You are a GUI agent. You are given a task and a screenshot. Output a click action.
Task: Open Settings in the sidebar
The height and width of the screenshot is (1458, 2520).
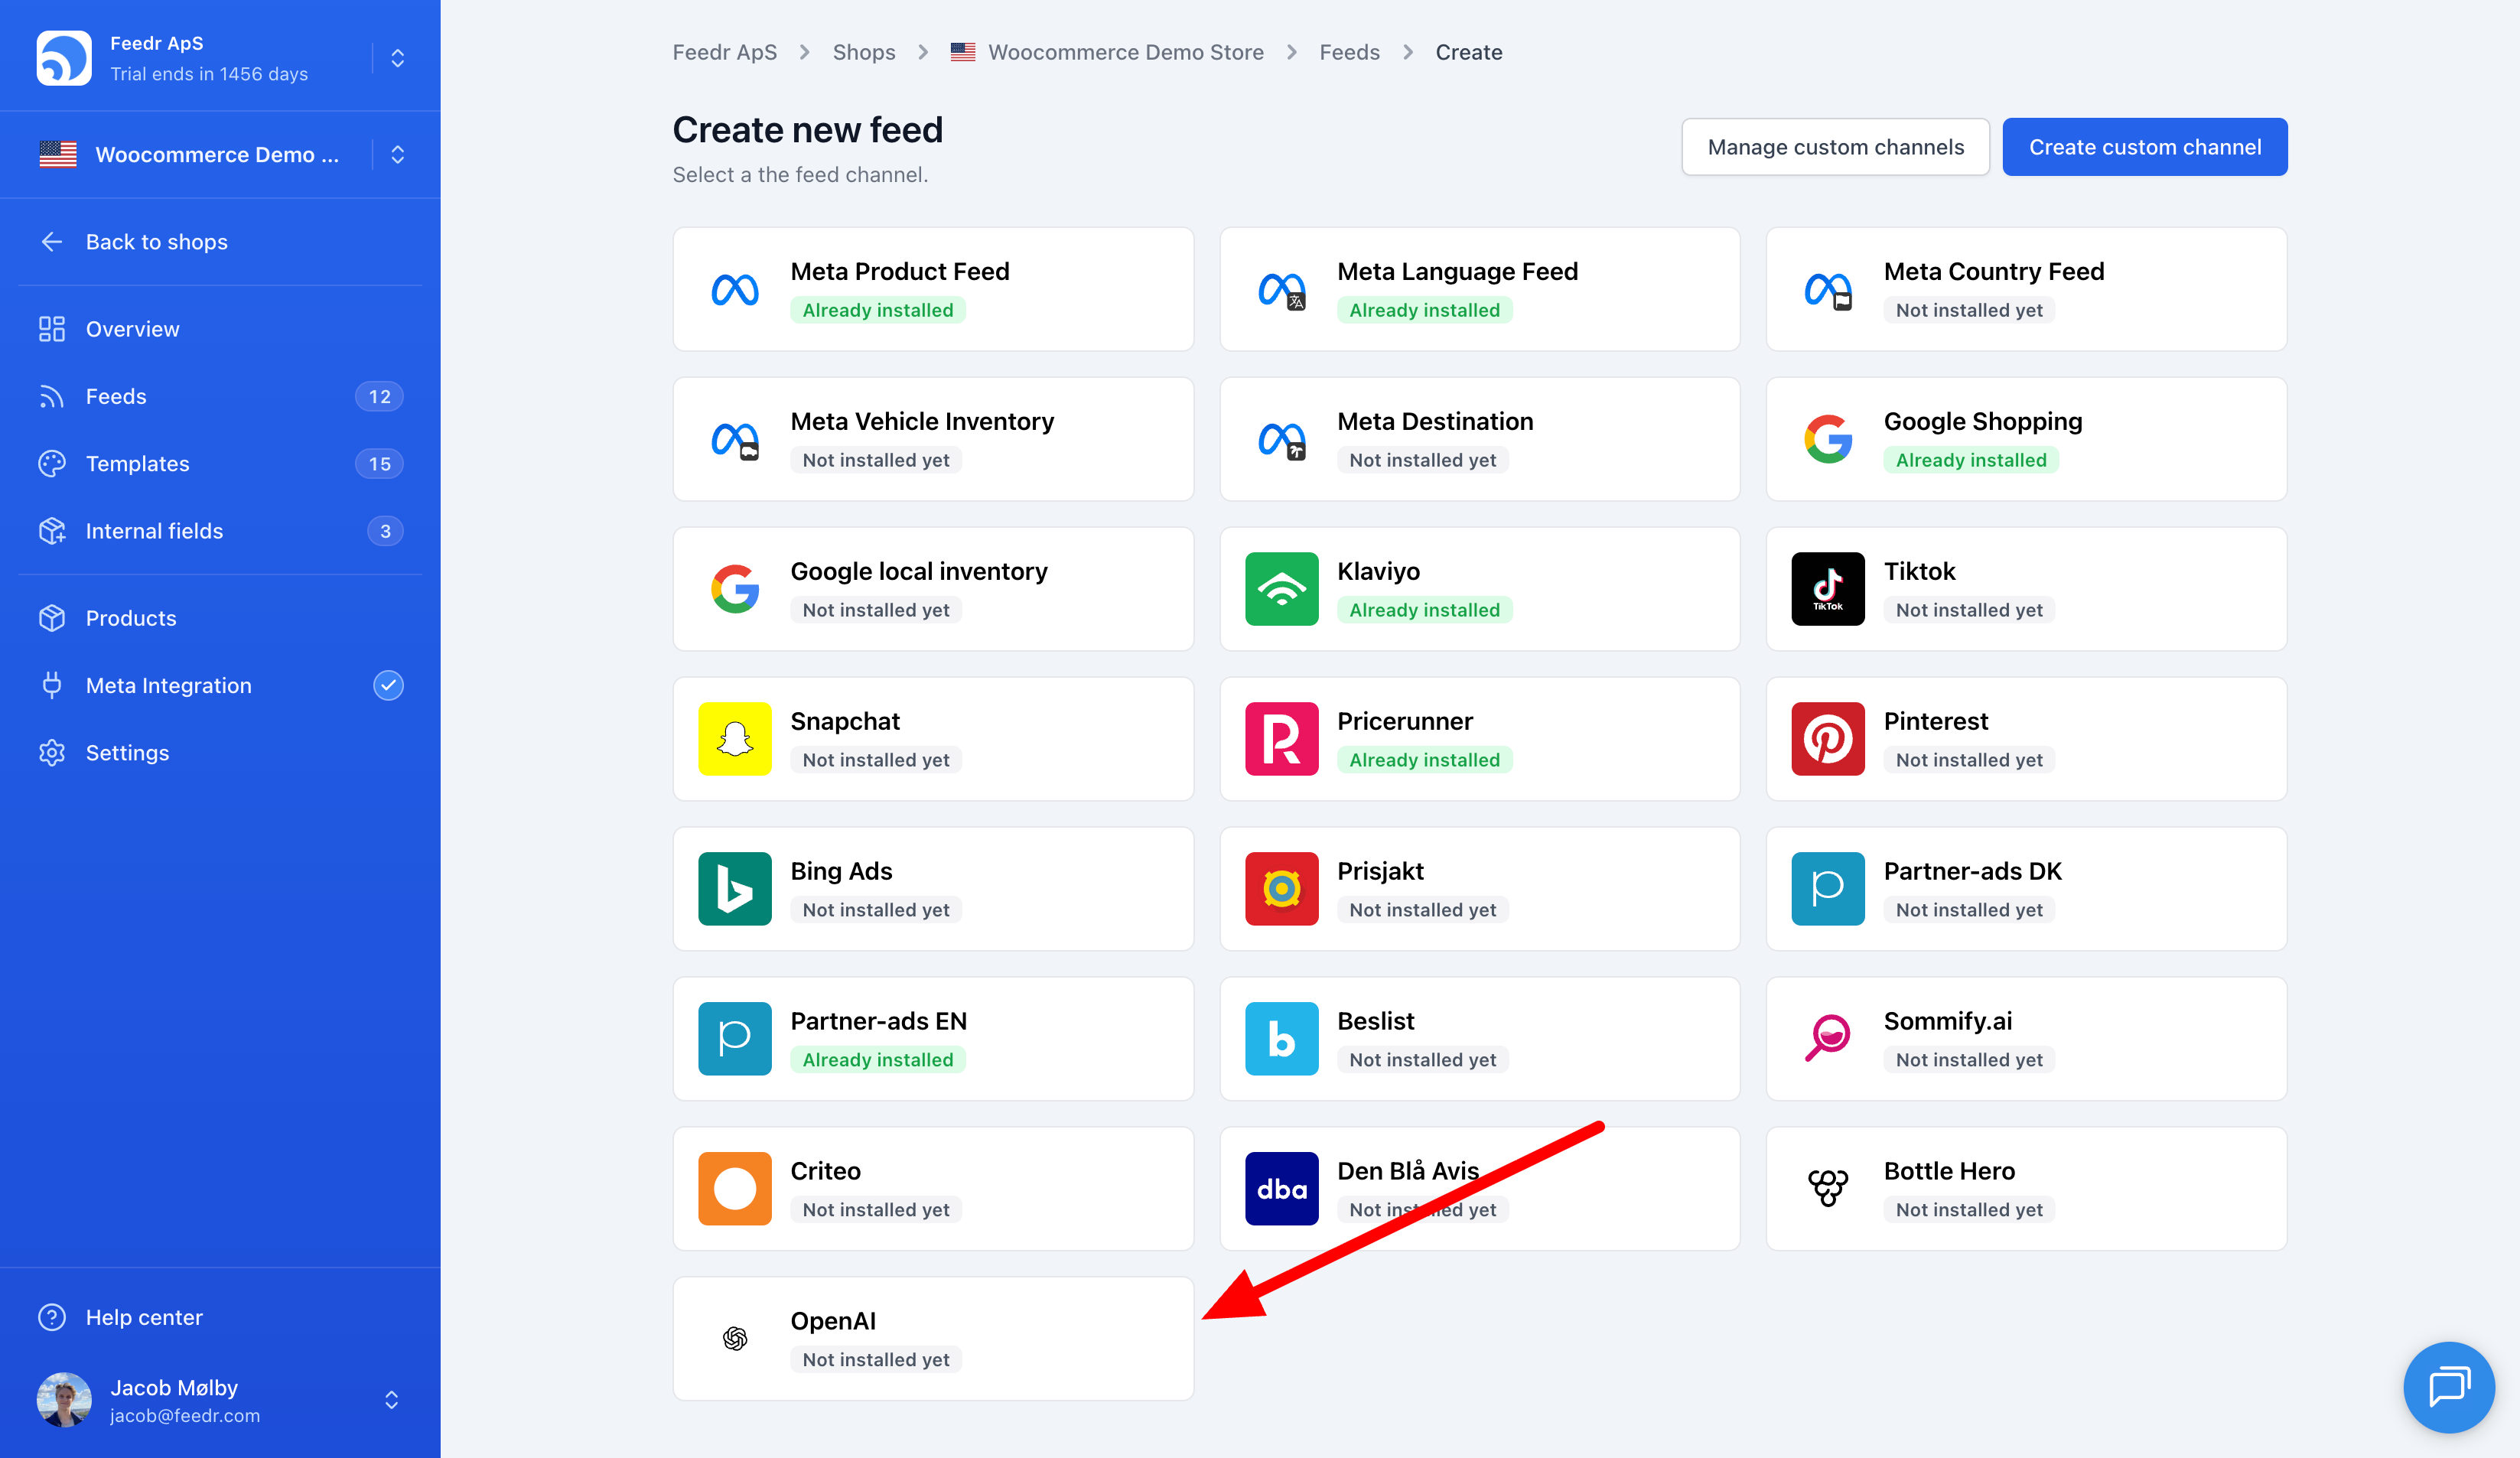tap(220, 752)
